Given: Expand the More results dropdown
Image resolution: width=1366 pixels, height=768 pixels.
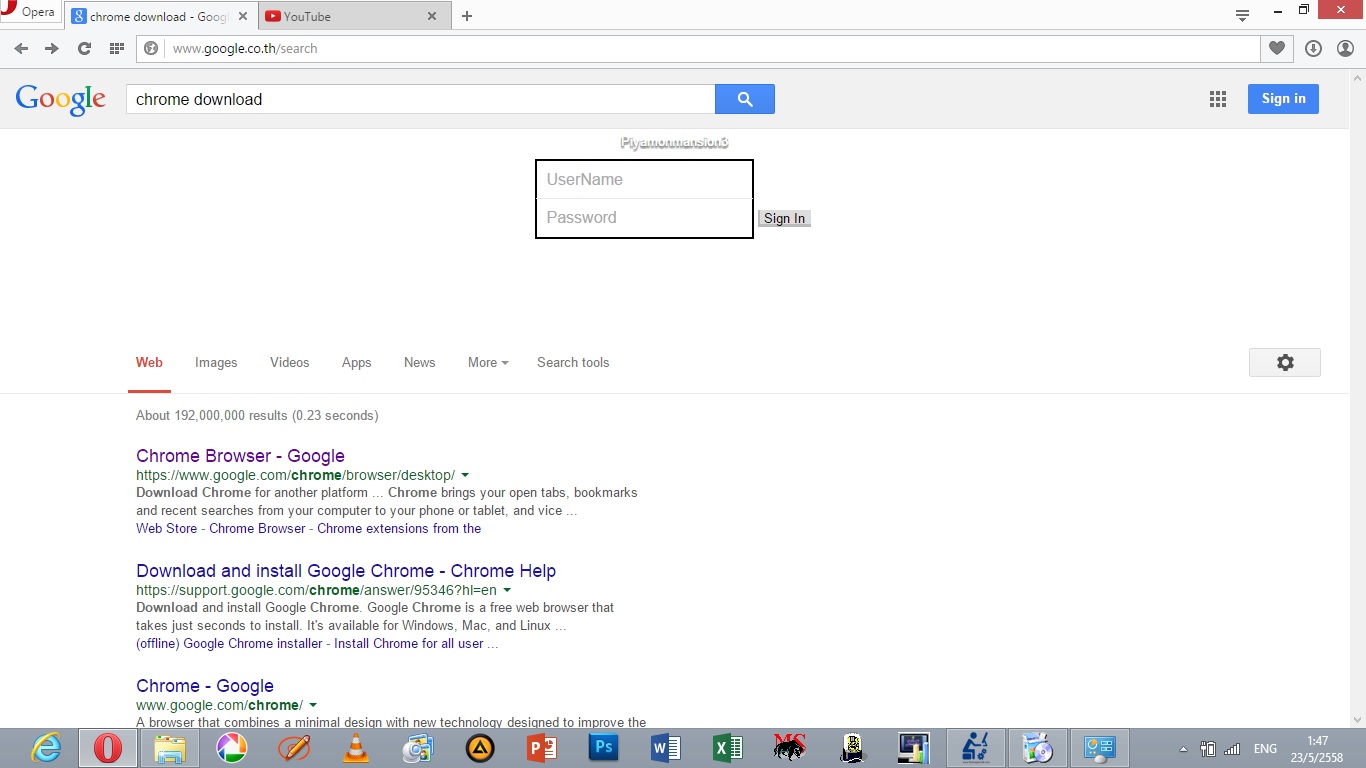Looking at the screenshot, I should pyautogui.click(x=488, y=363).
